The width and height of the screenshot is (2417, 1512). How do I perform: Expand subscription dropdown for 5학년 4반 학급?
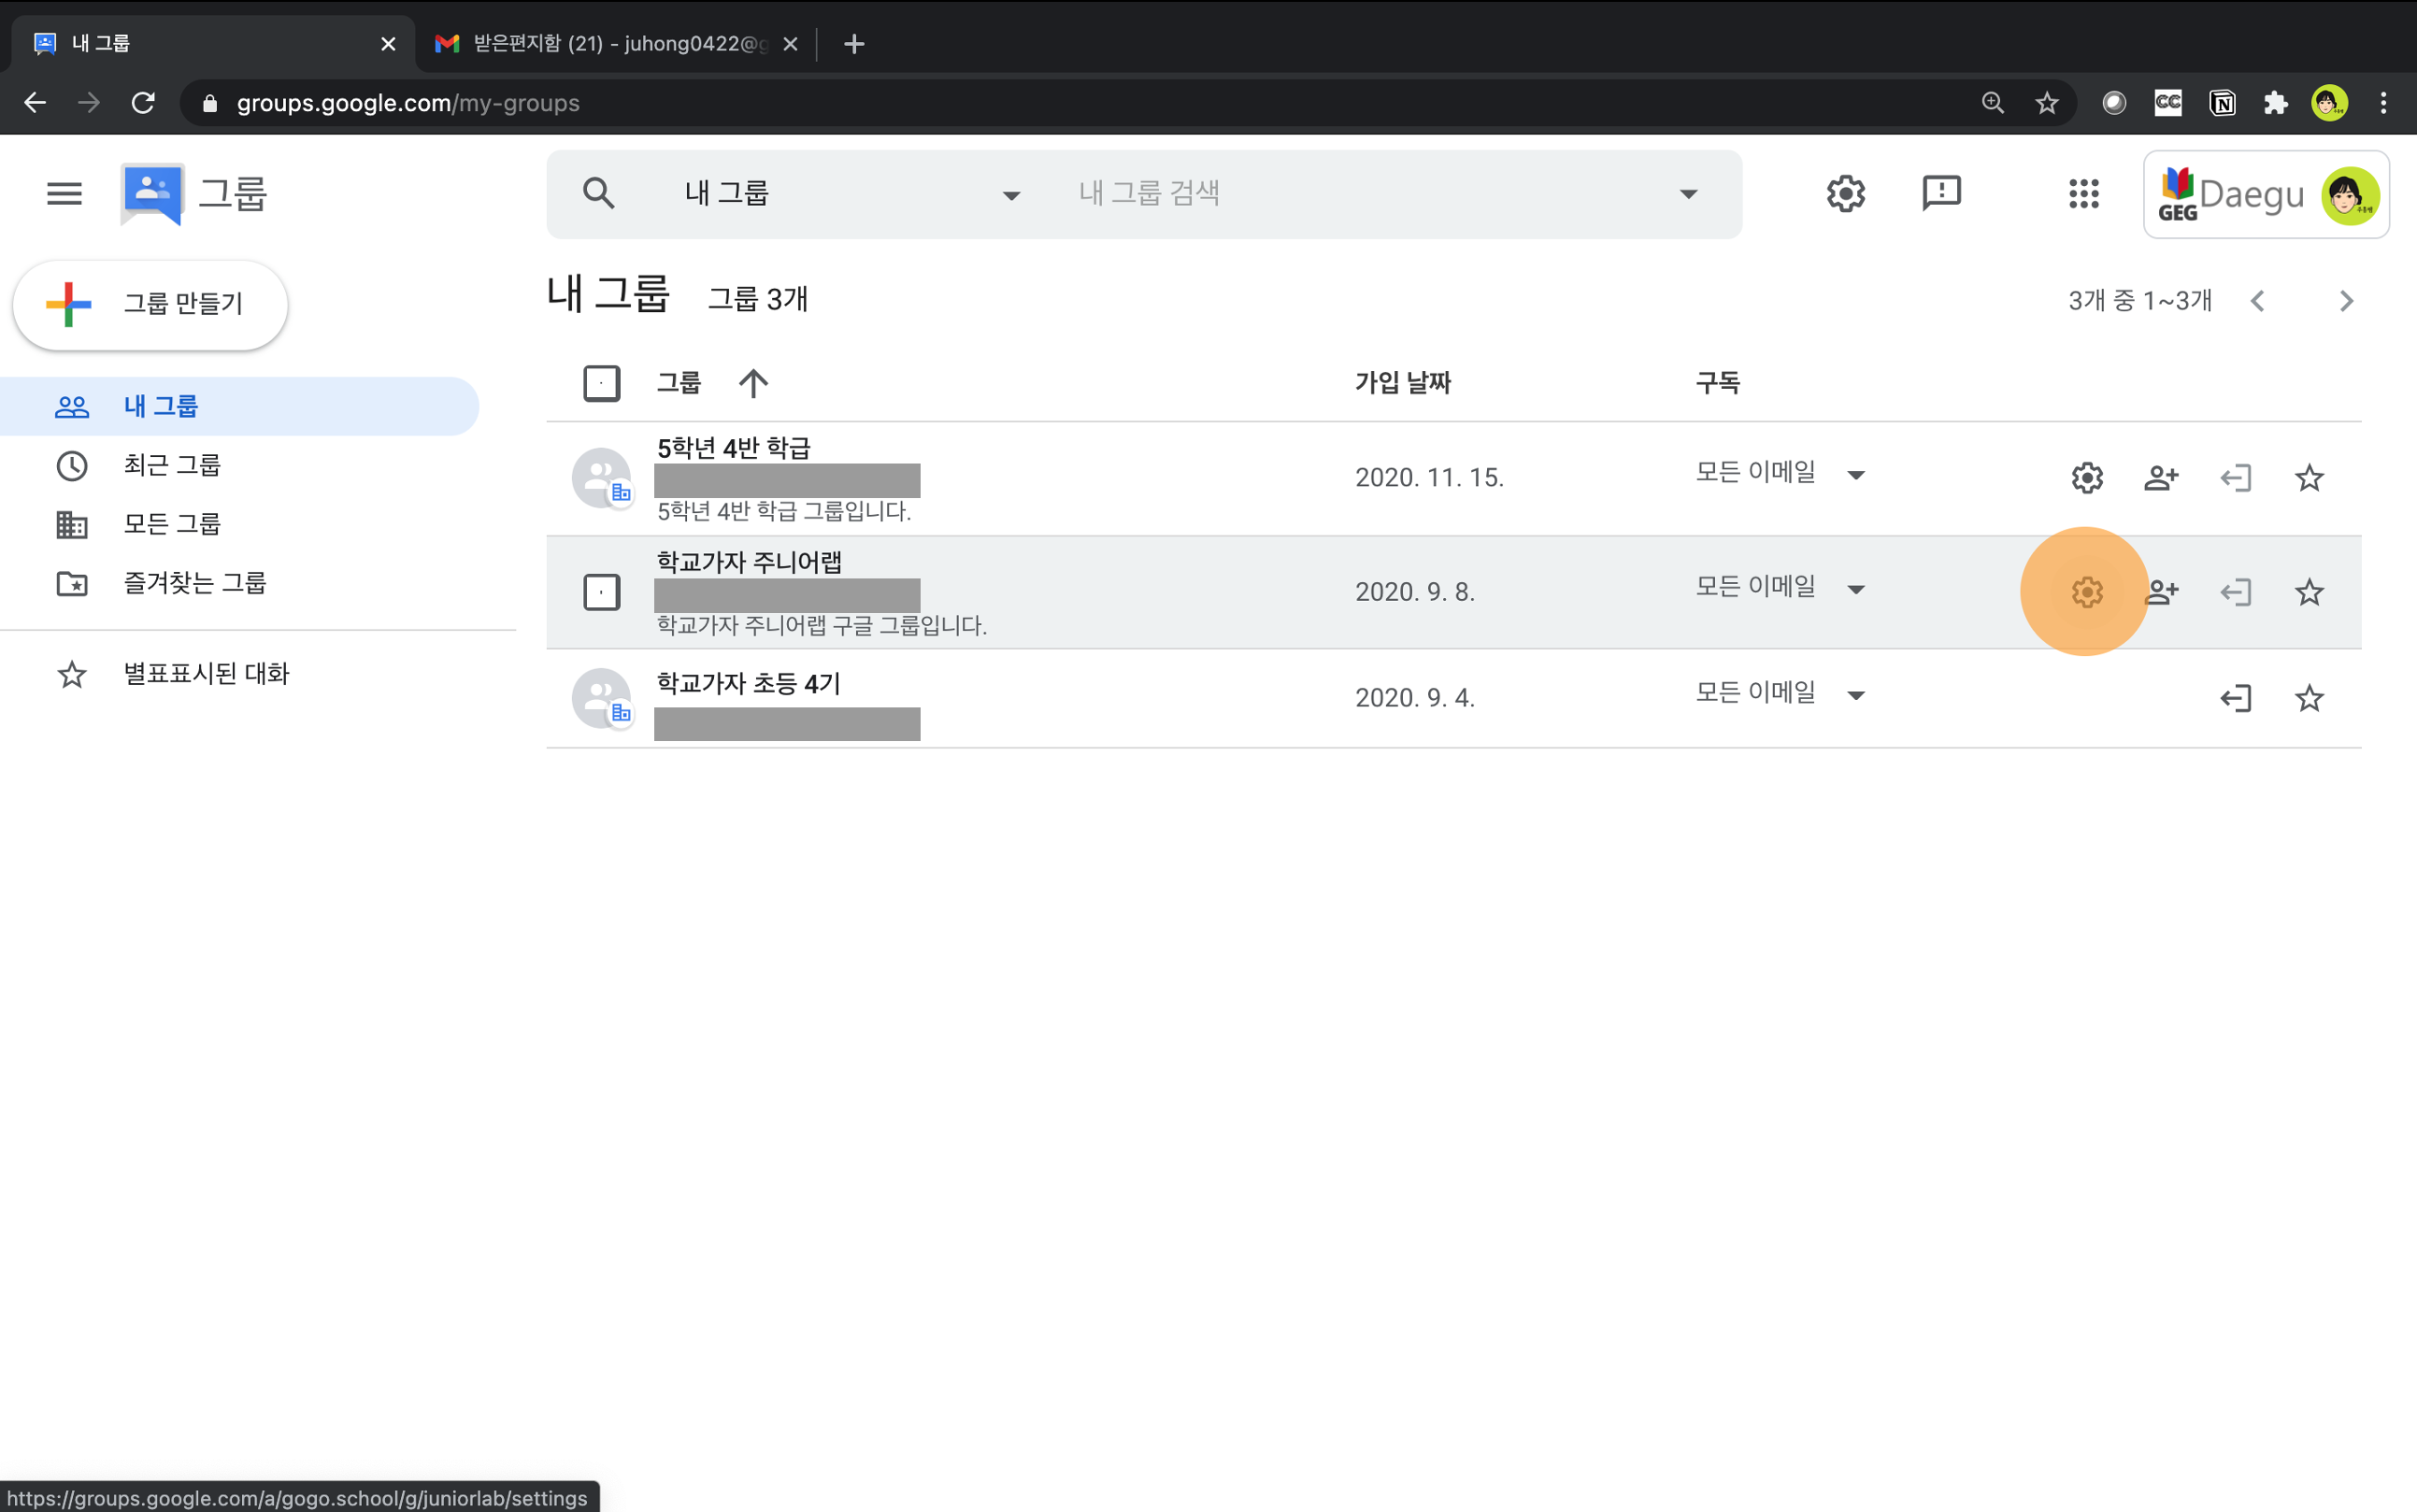point(1855,475)
